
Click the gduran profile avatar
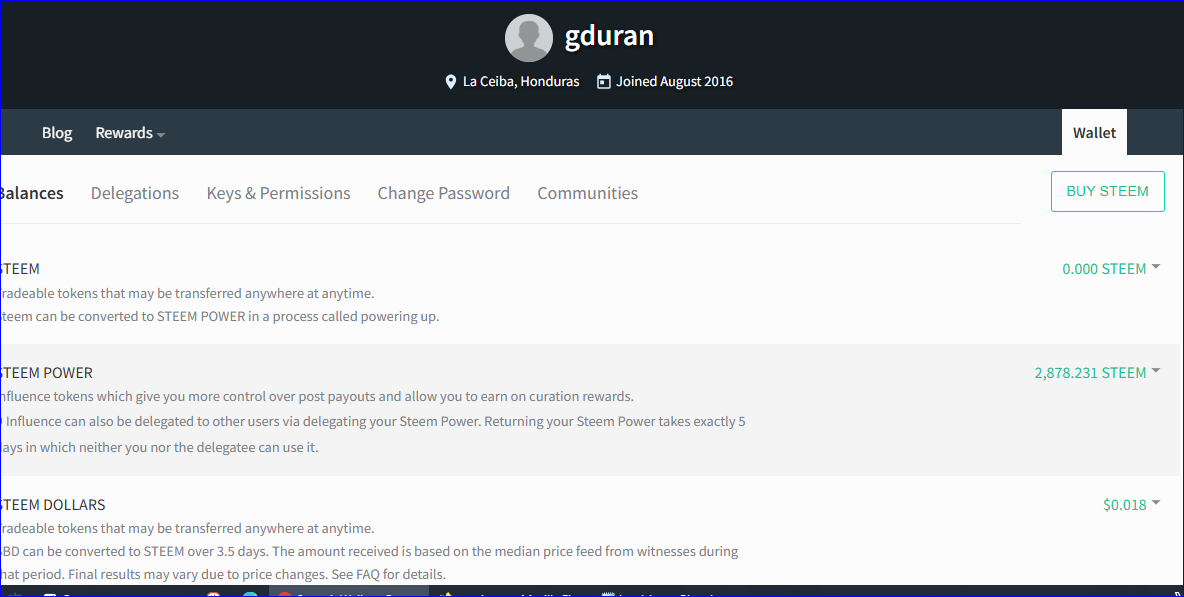click(x=529, y=38)
